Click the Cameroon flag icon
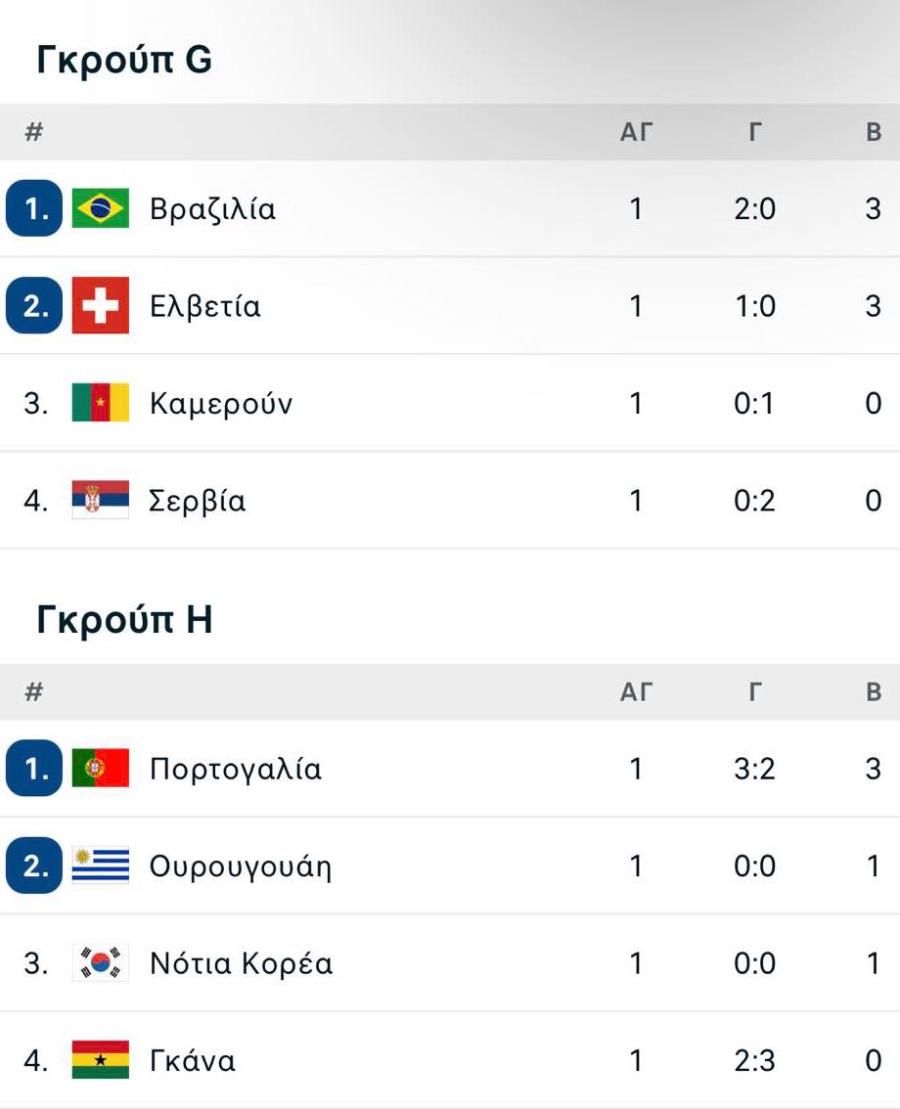900x1109 pixels. click(x=100, y=402)
